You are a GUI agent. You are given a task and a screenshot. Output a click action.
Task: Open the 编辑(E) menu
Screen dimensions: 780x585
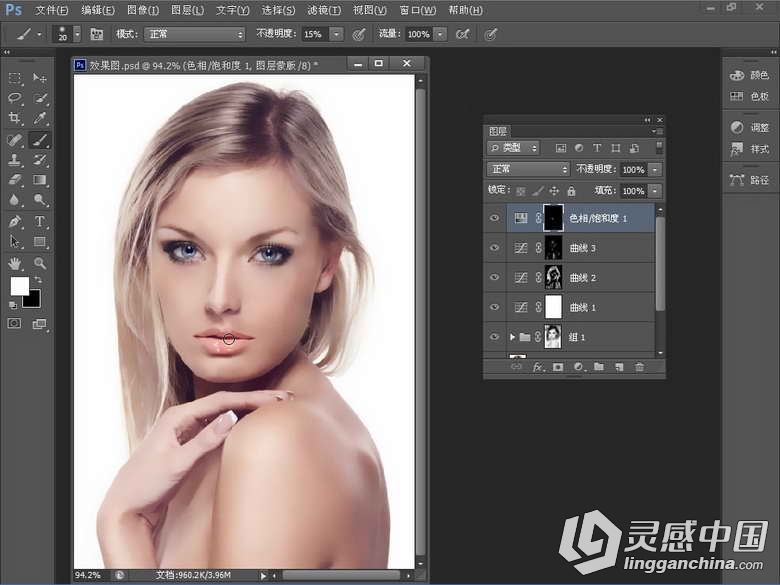pos(98,10)
